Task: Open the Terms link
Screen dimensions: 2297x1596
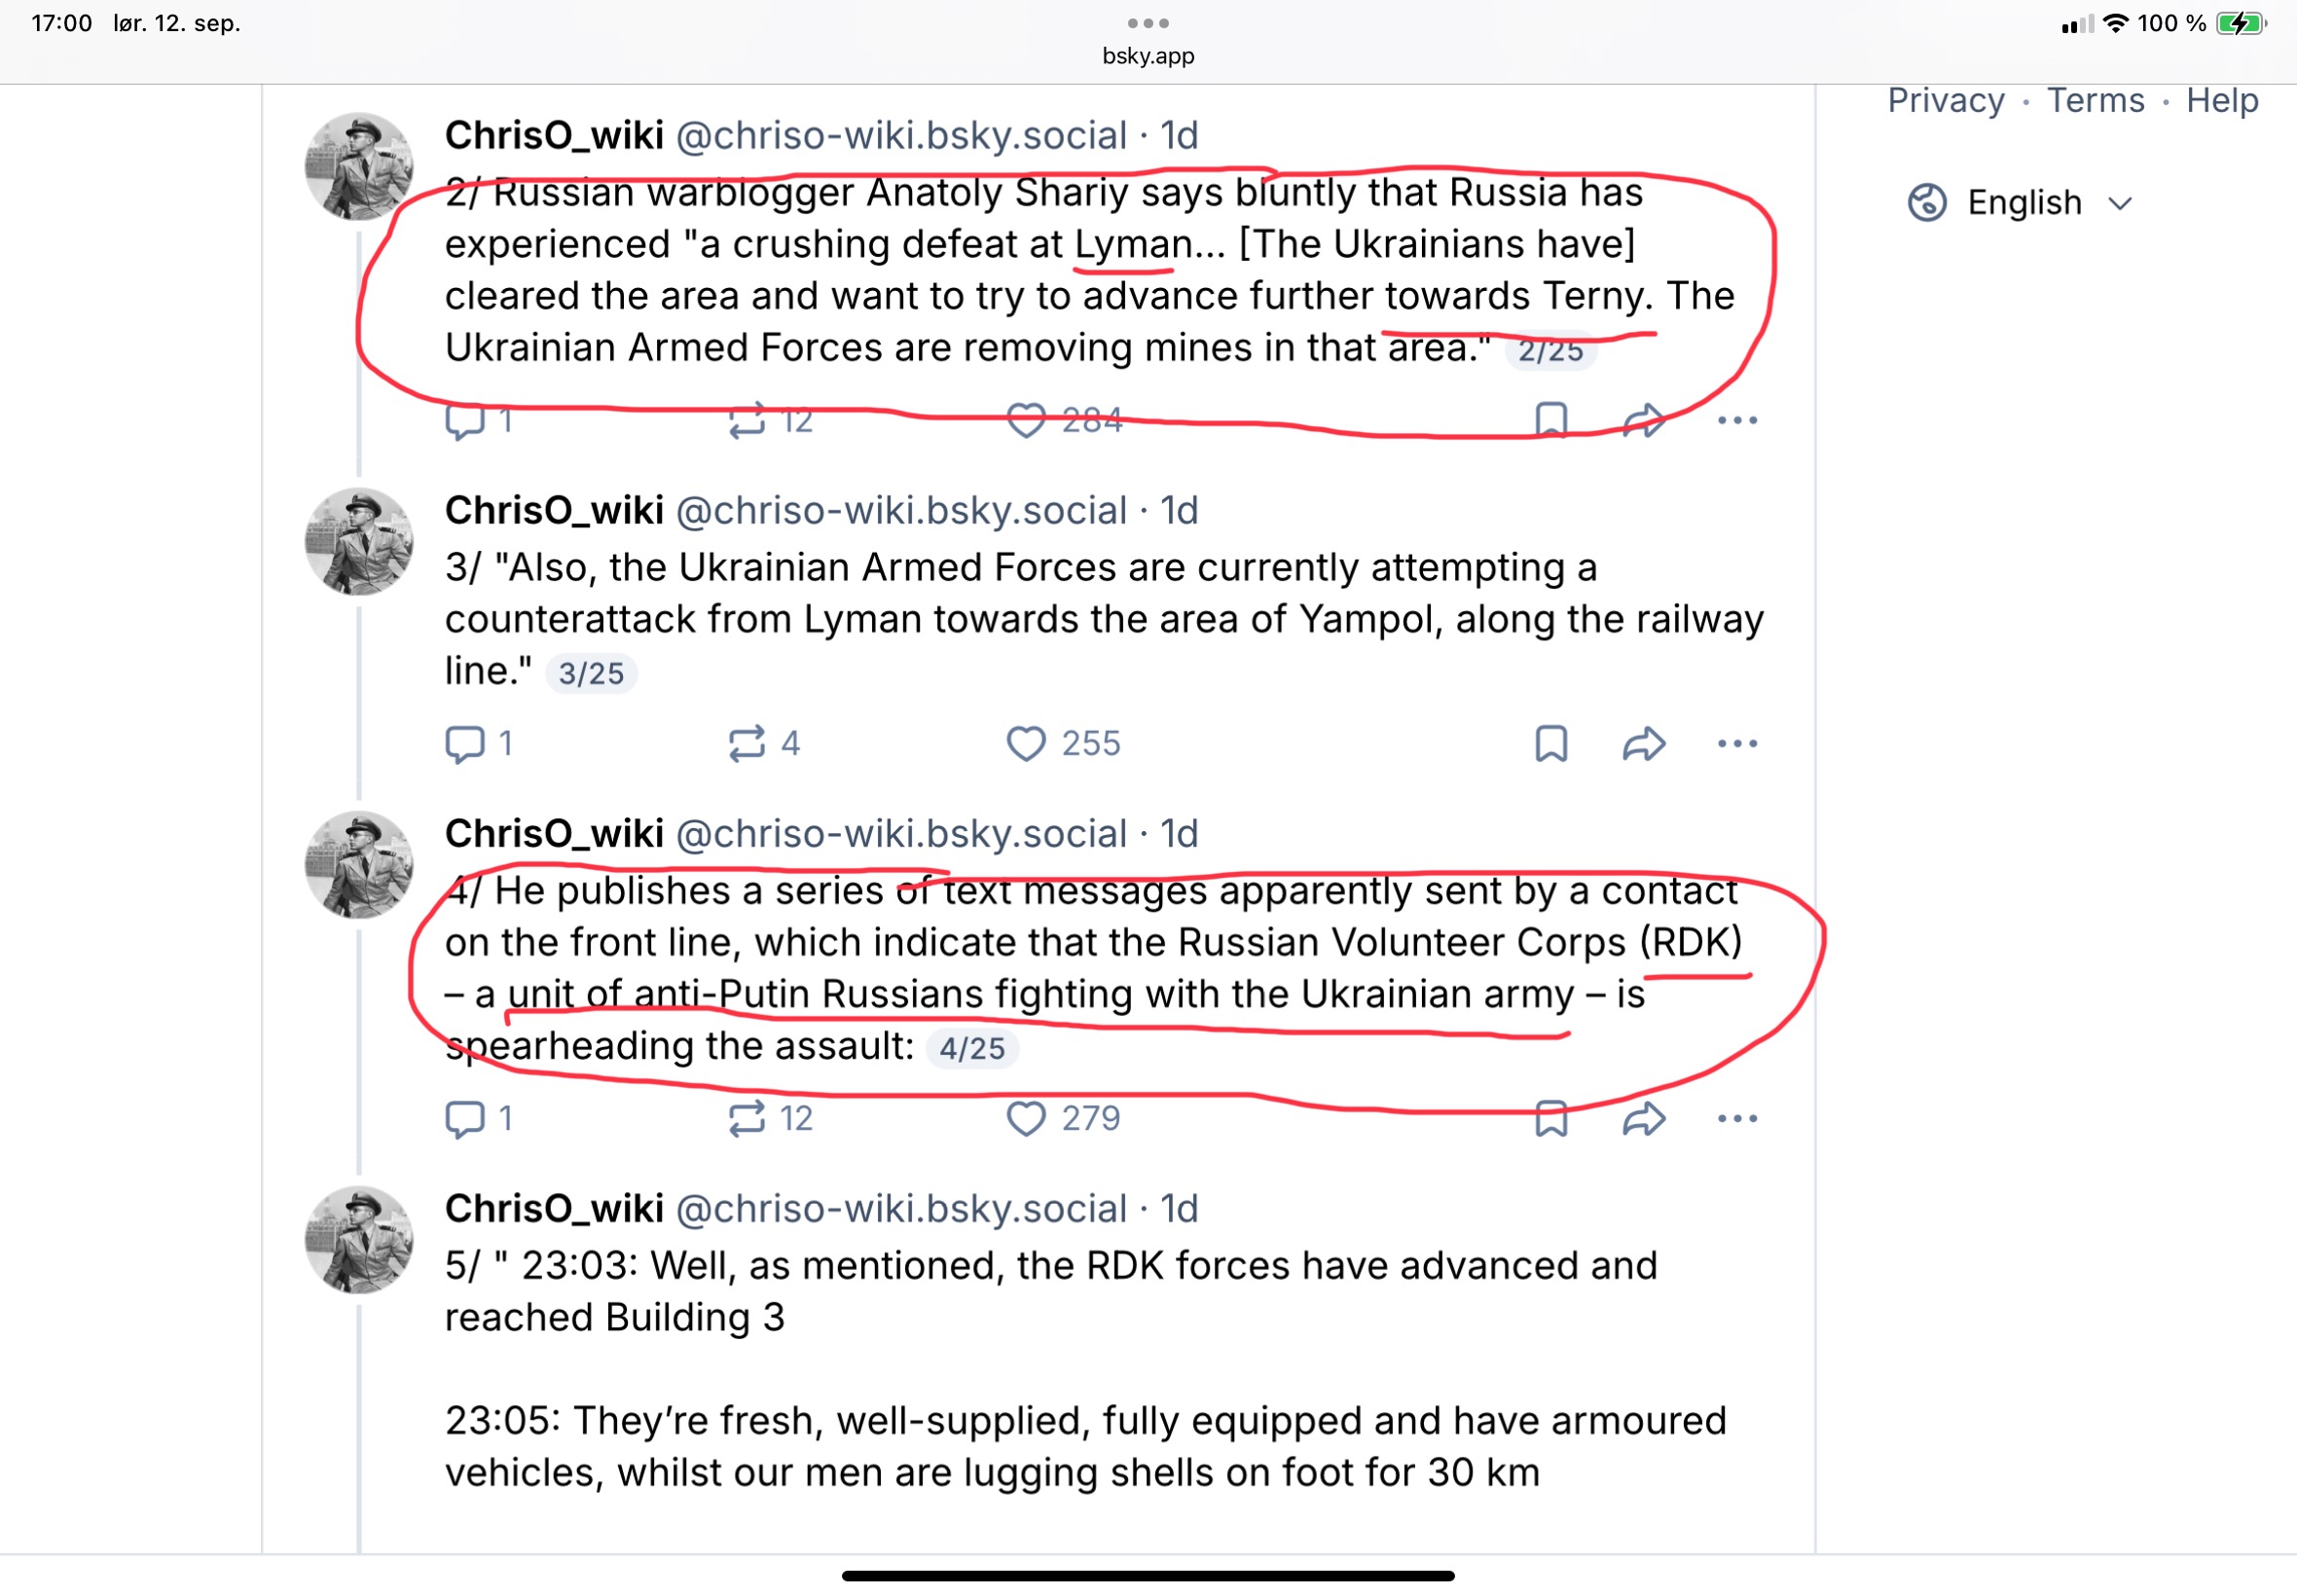Action: coord(2095,101)
